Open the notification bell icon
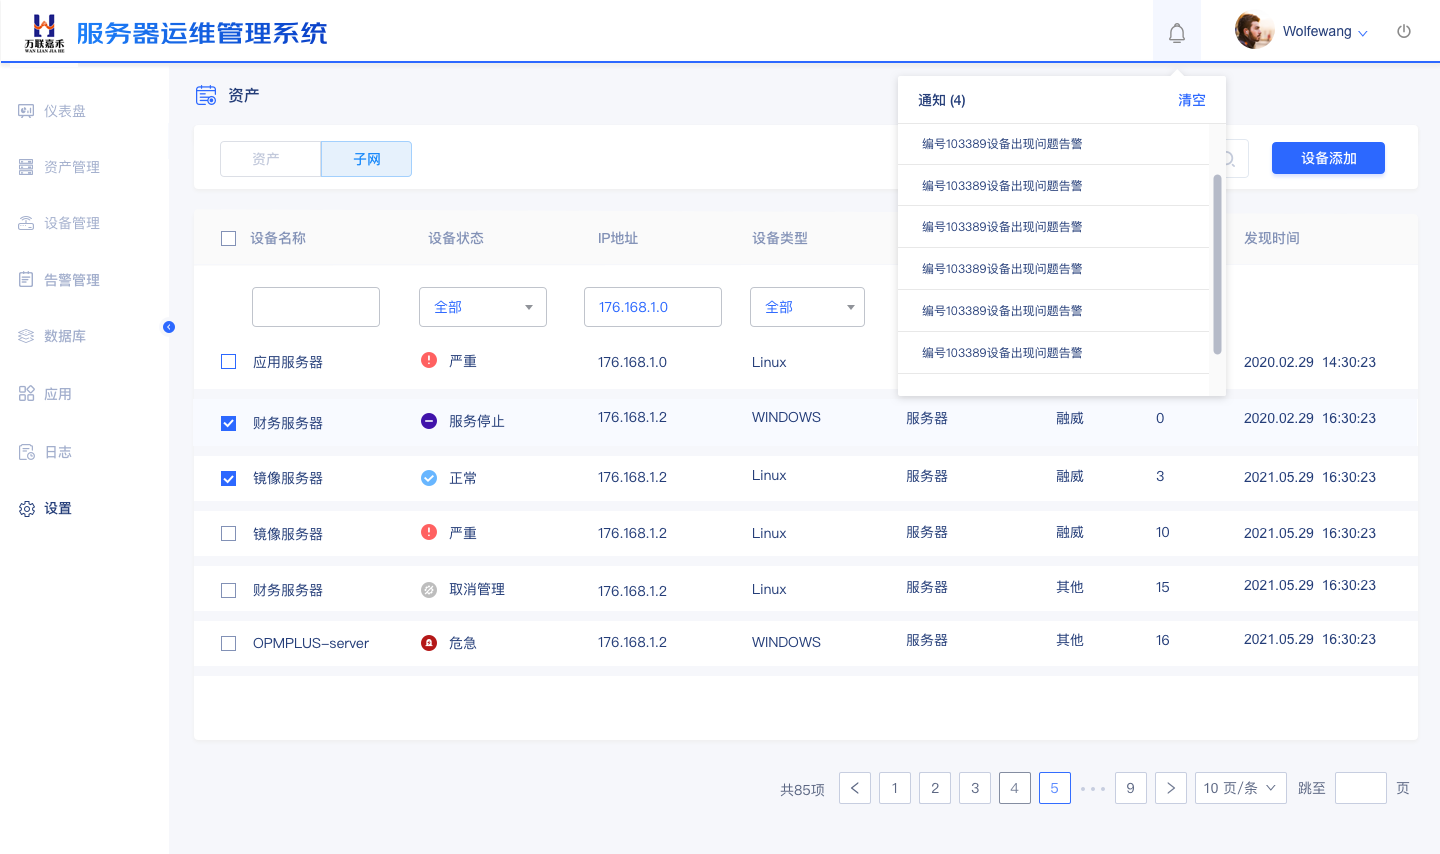Image resolution: width=1440 pixels, height=854 pixels. pyautogui.click(x=1177, y=33)
